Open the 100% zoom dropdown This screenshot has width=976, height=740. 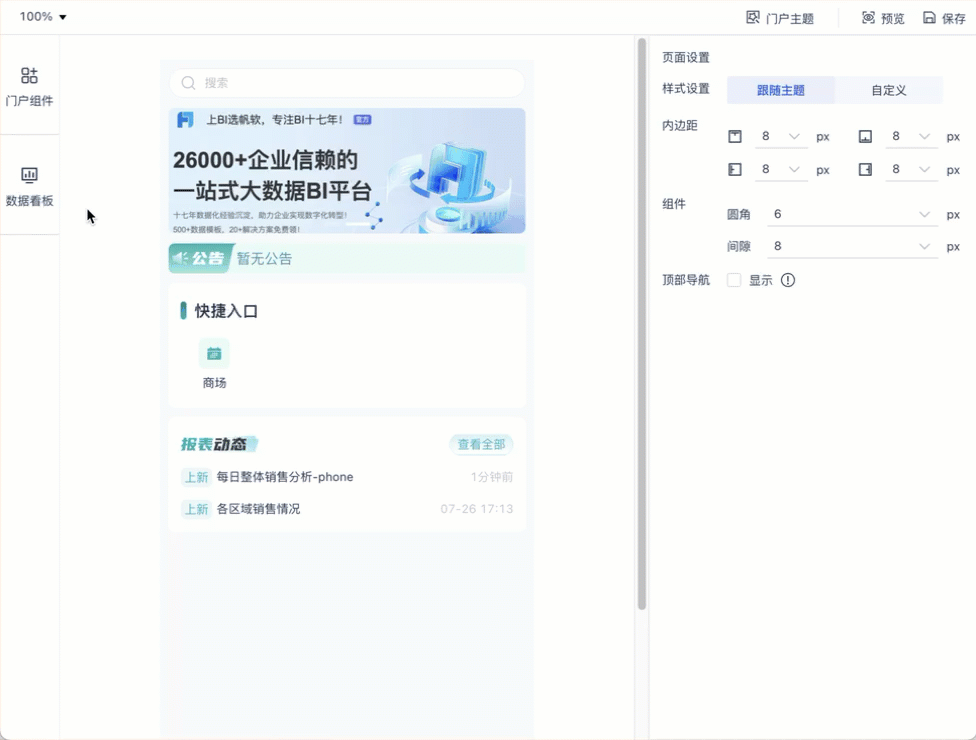coord(42,17)
